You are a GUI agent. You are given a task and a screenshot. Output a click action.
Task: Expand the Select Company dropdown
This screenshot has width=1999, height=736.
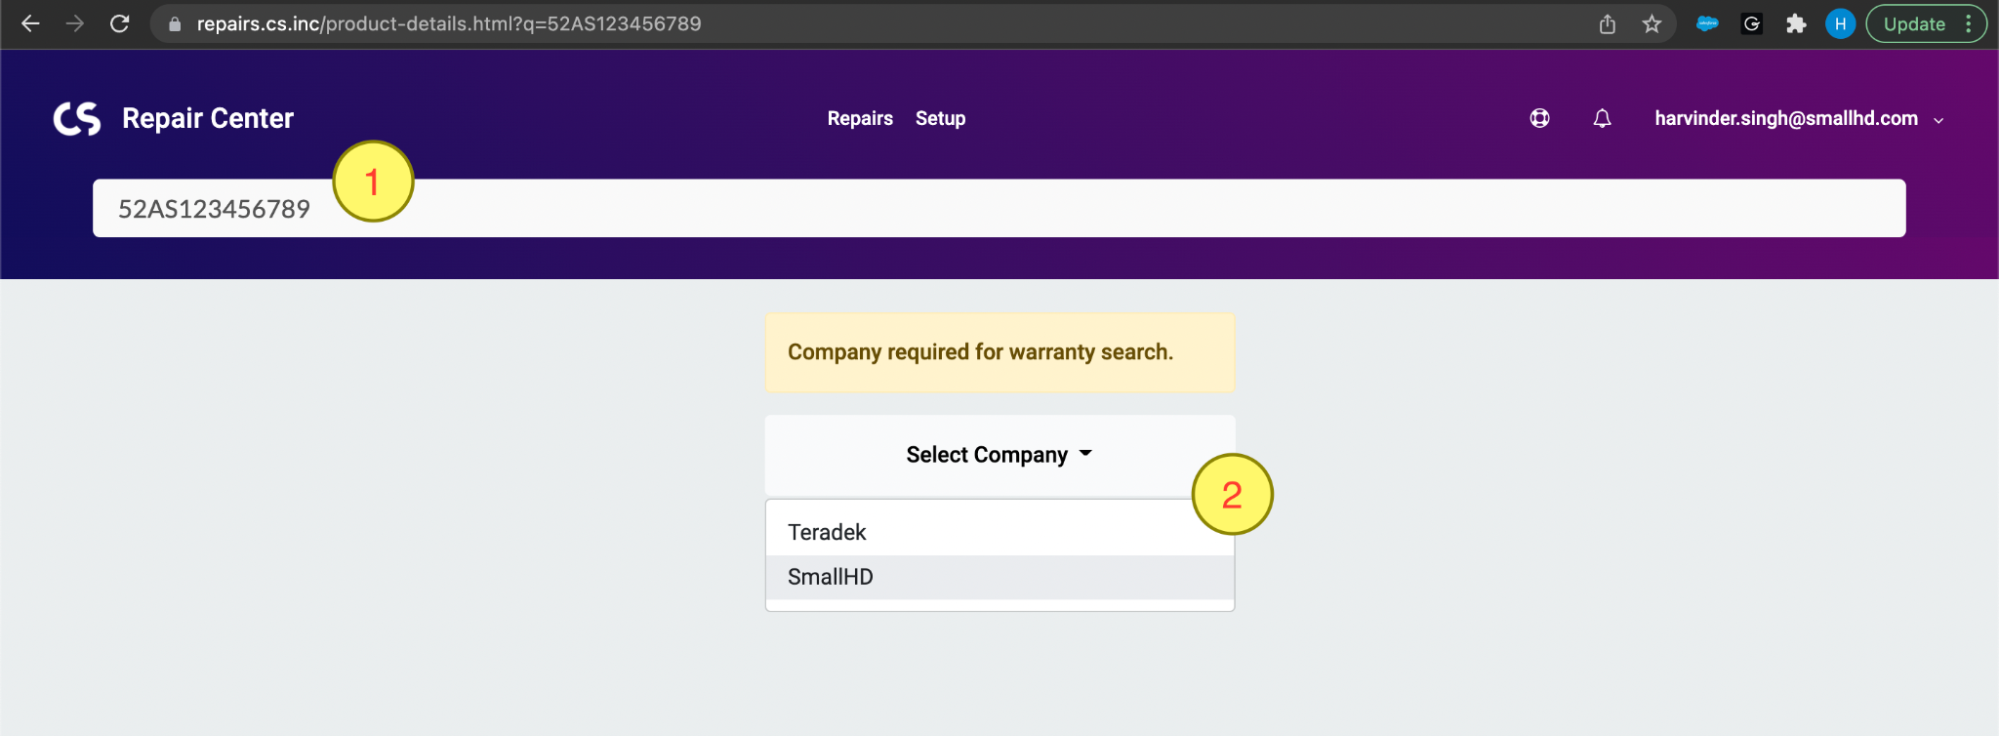pyautogui.click(x=999, y=455)
